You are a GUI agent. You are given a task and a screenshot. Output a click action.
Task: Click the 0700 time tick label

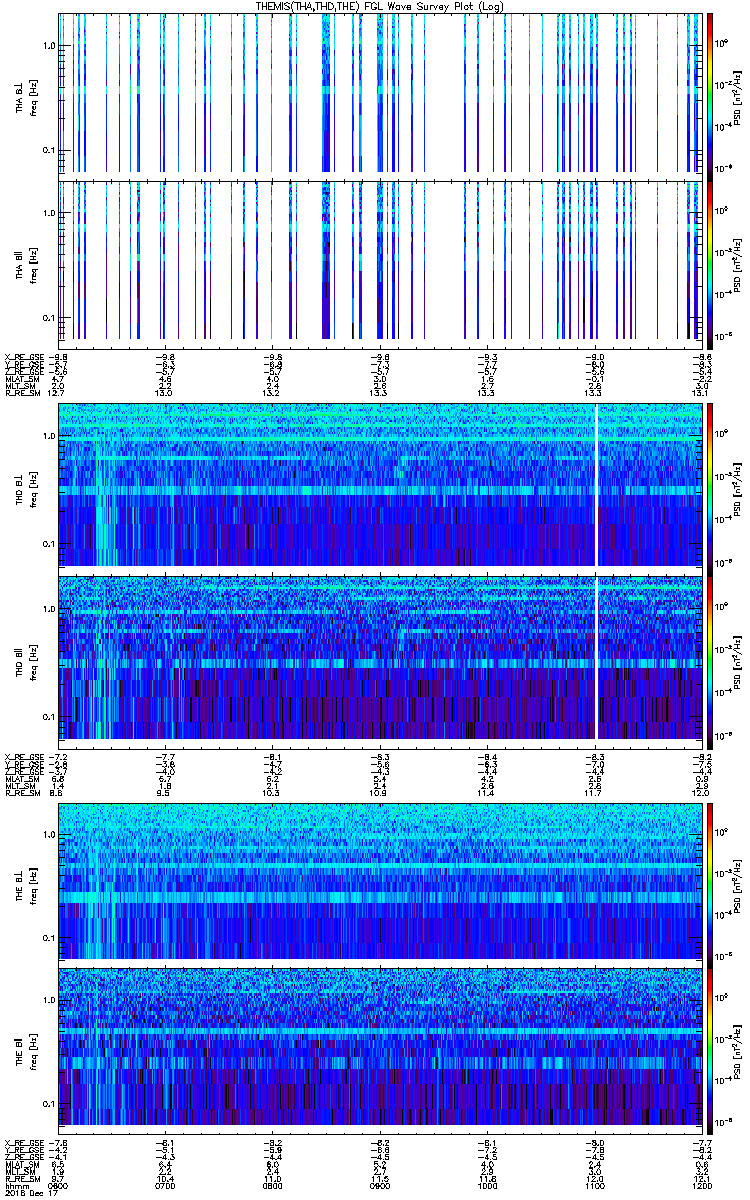[x=166, y=1185]
